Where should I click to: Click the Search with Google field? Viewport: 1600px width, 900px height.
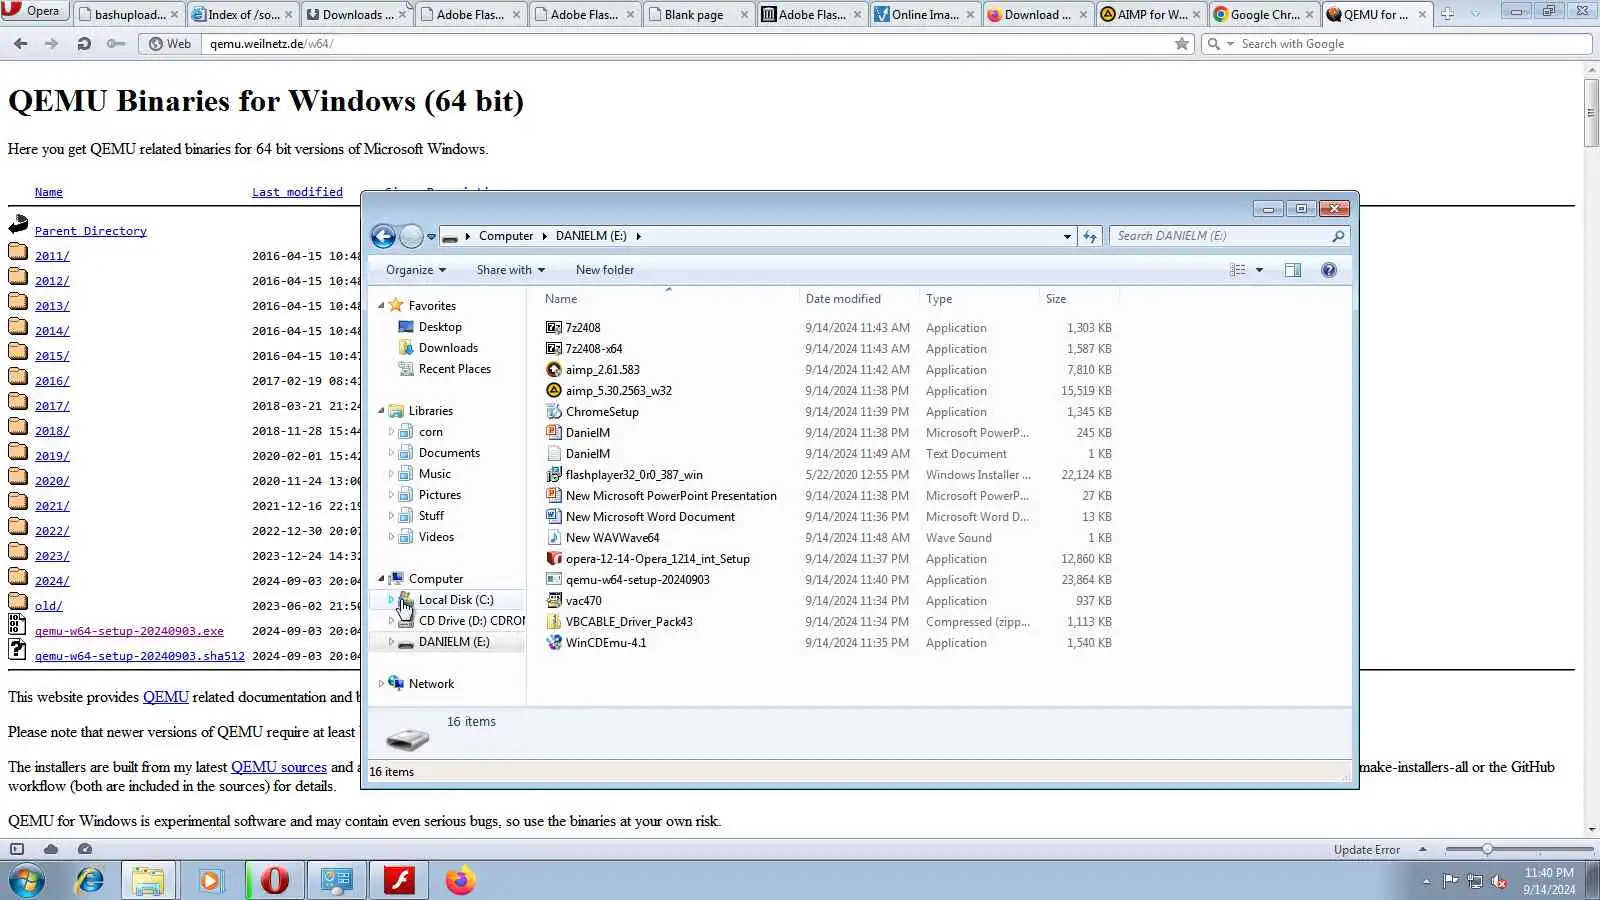pyautogui.click(x=1395, y=44)
